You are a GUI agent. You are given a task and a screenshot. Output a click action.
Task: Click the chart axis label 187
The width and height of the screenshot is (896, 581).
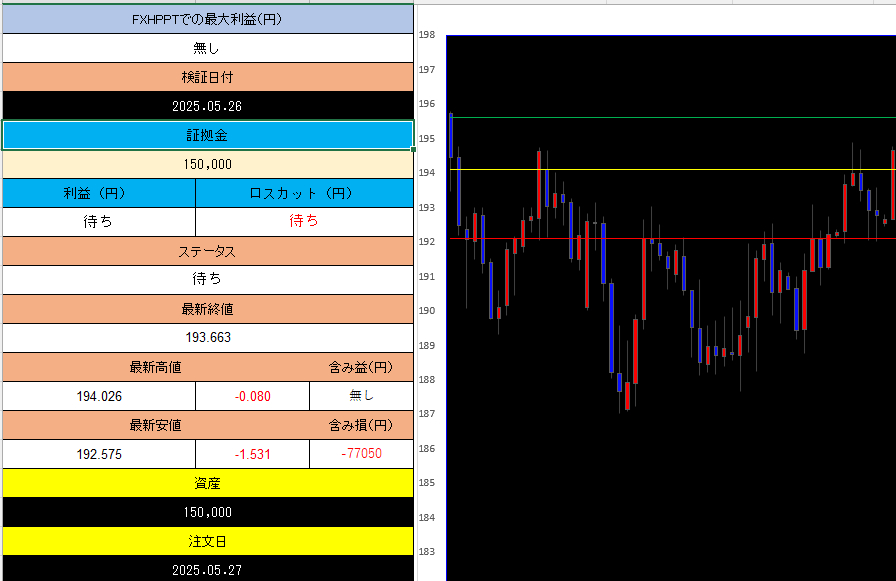coord(427,414)
